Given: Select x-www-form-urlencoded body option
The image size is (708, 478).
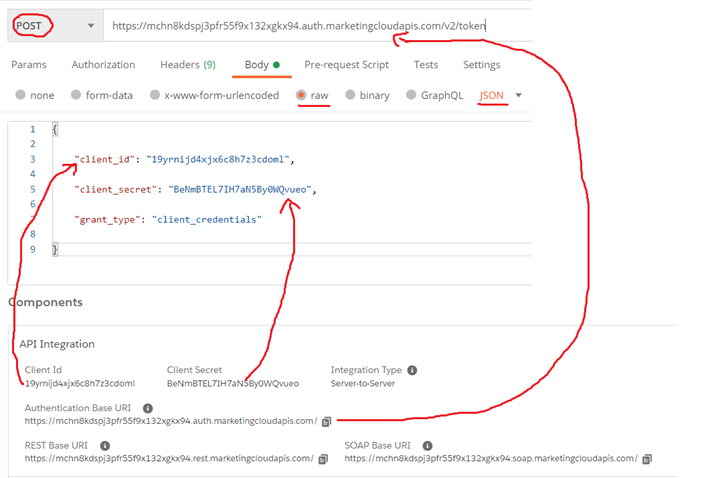Looking at the screenshot, I should [x=155, y=95].
